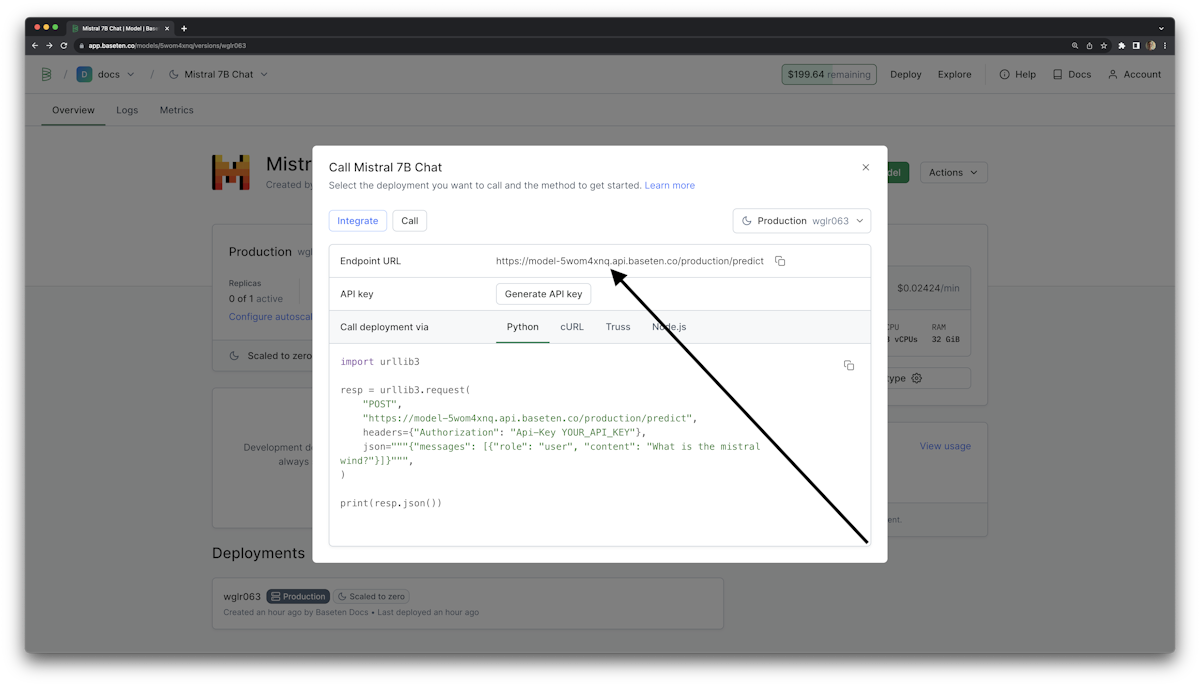Screen dimensions: 1200x686
Task: Open the browser three-dot menu
Action: [1165, 45]
